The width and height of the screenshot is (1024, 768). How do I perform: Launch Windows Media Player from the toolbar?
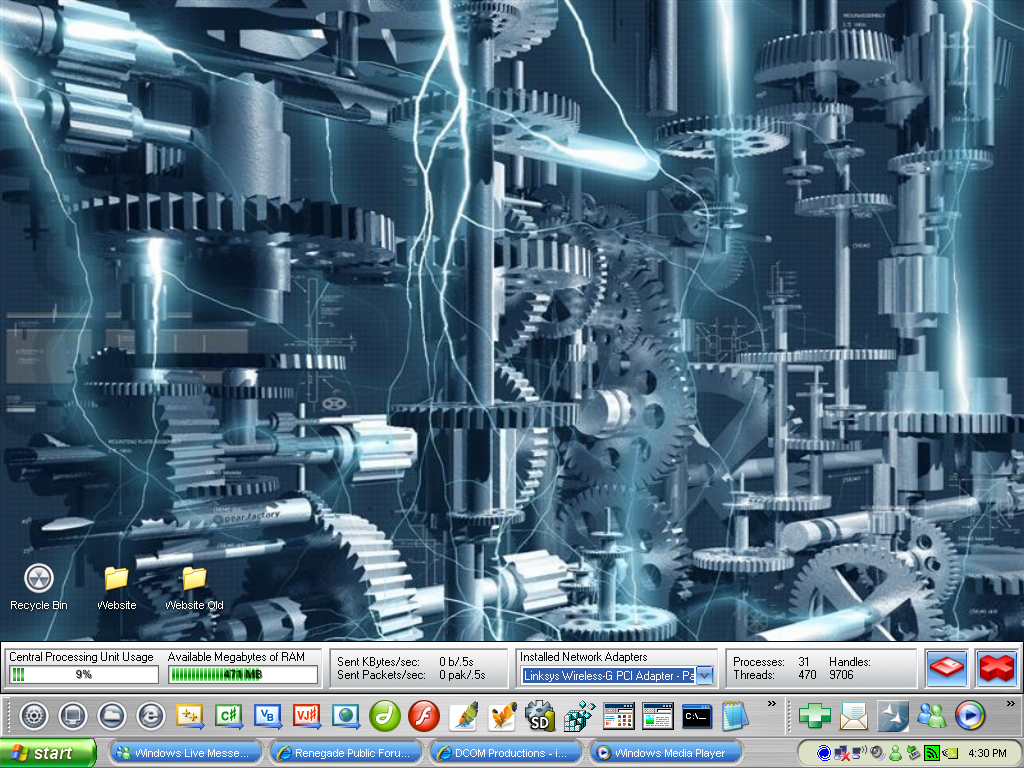click(969, 715)
